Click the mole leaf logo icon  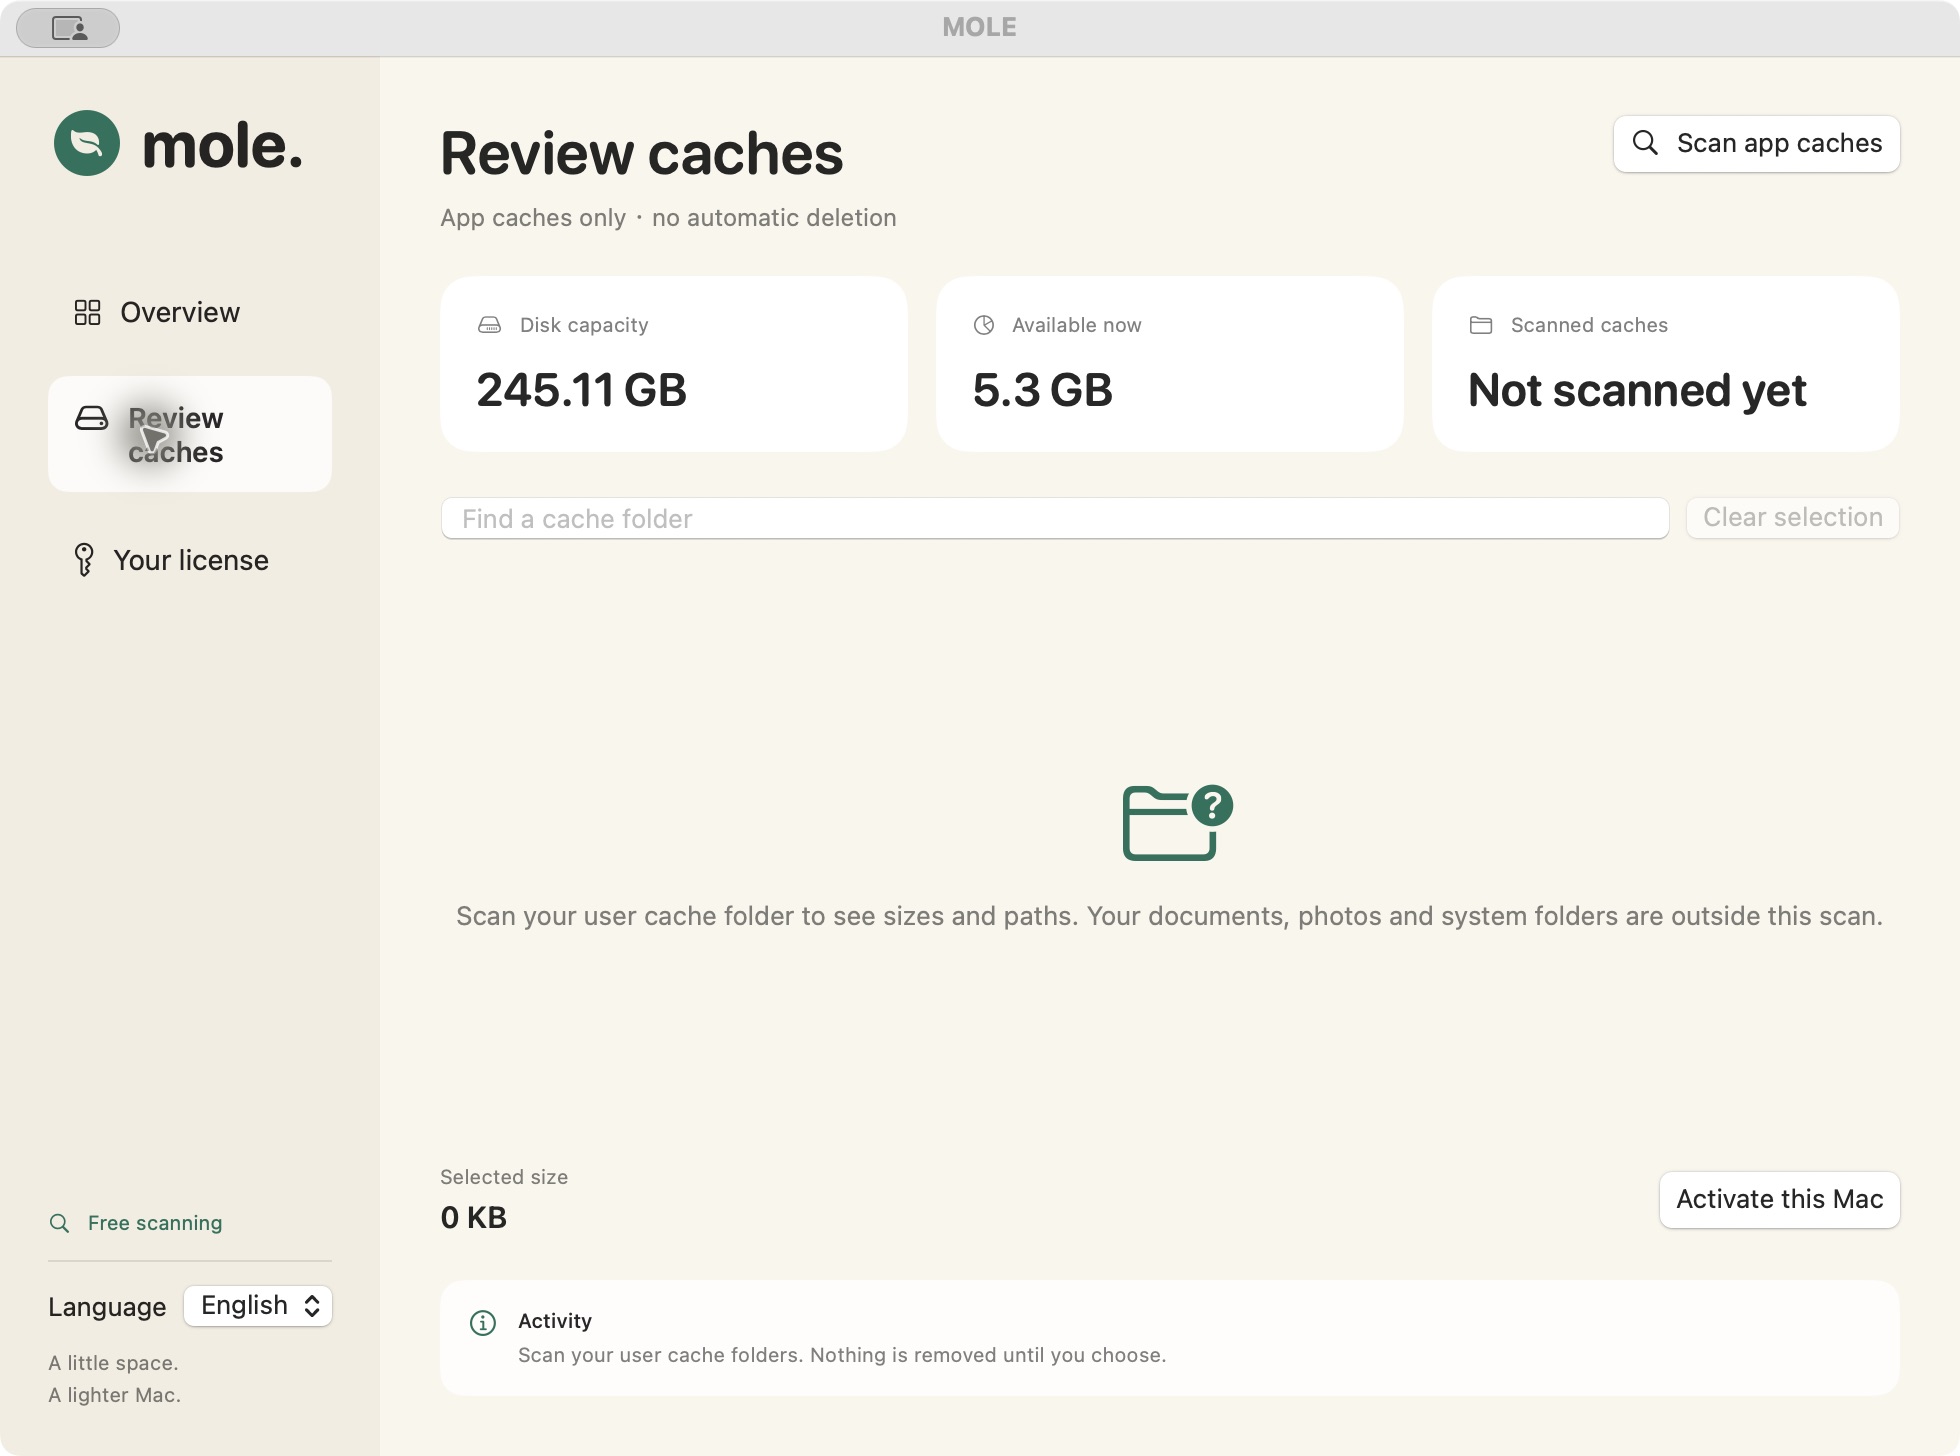click(87, 143)
